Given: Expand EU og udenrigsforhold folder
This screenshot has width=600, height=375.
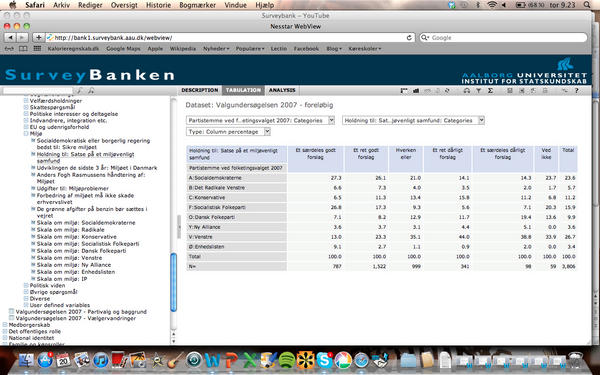Looking at the screenshot, I should 26,127.
